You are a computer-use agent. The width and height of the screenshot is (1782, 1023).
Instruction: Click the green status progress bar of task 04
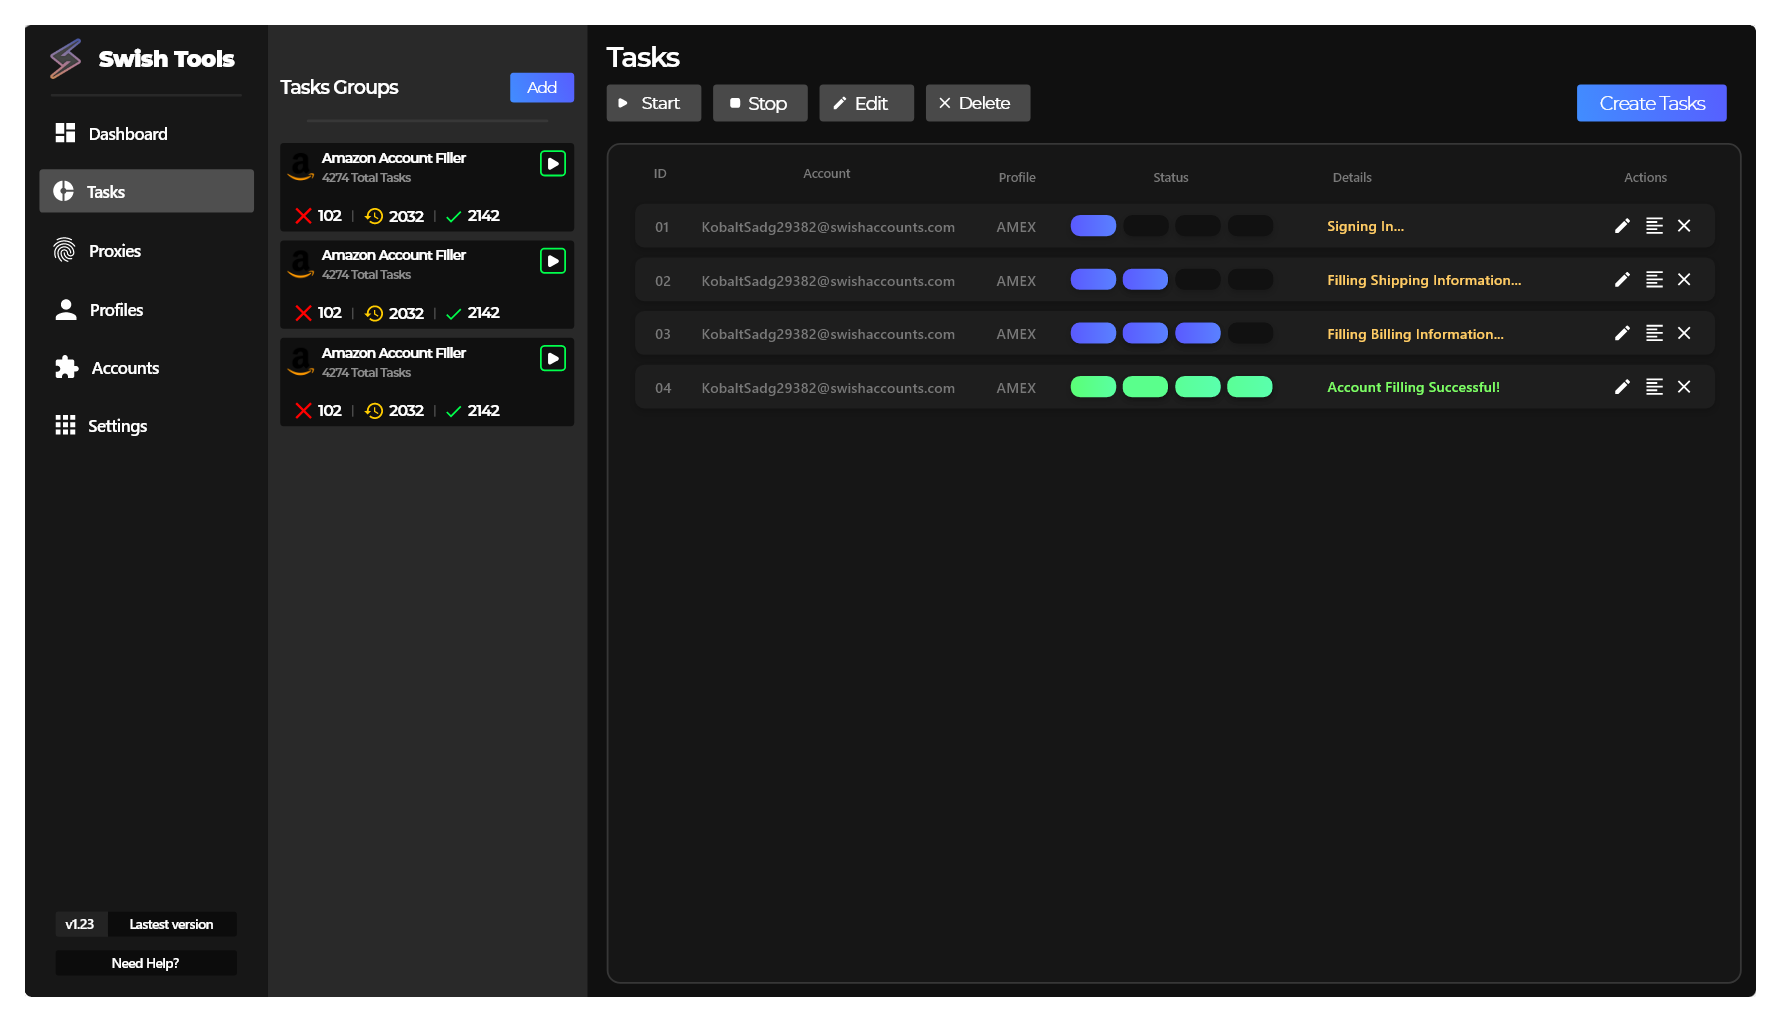click(x=1171, y=387)
